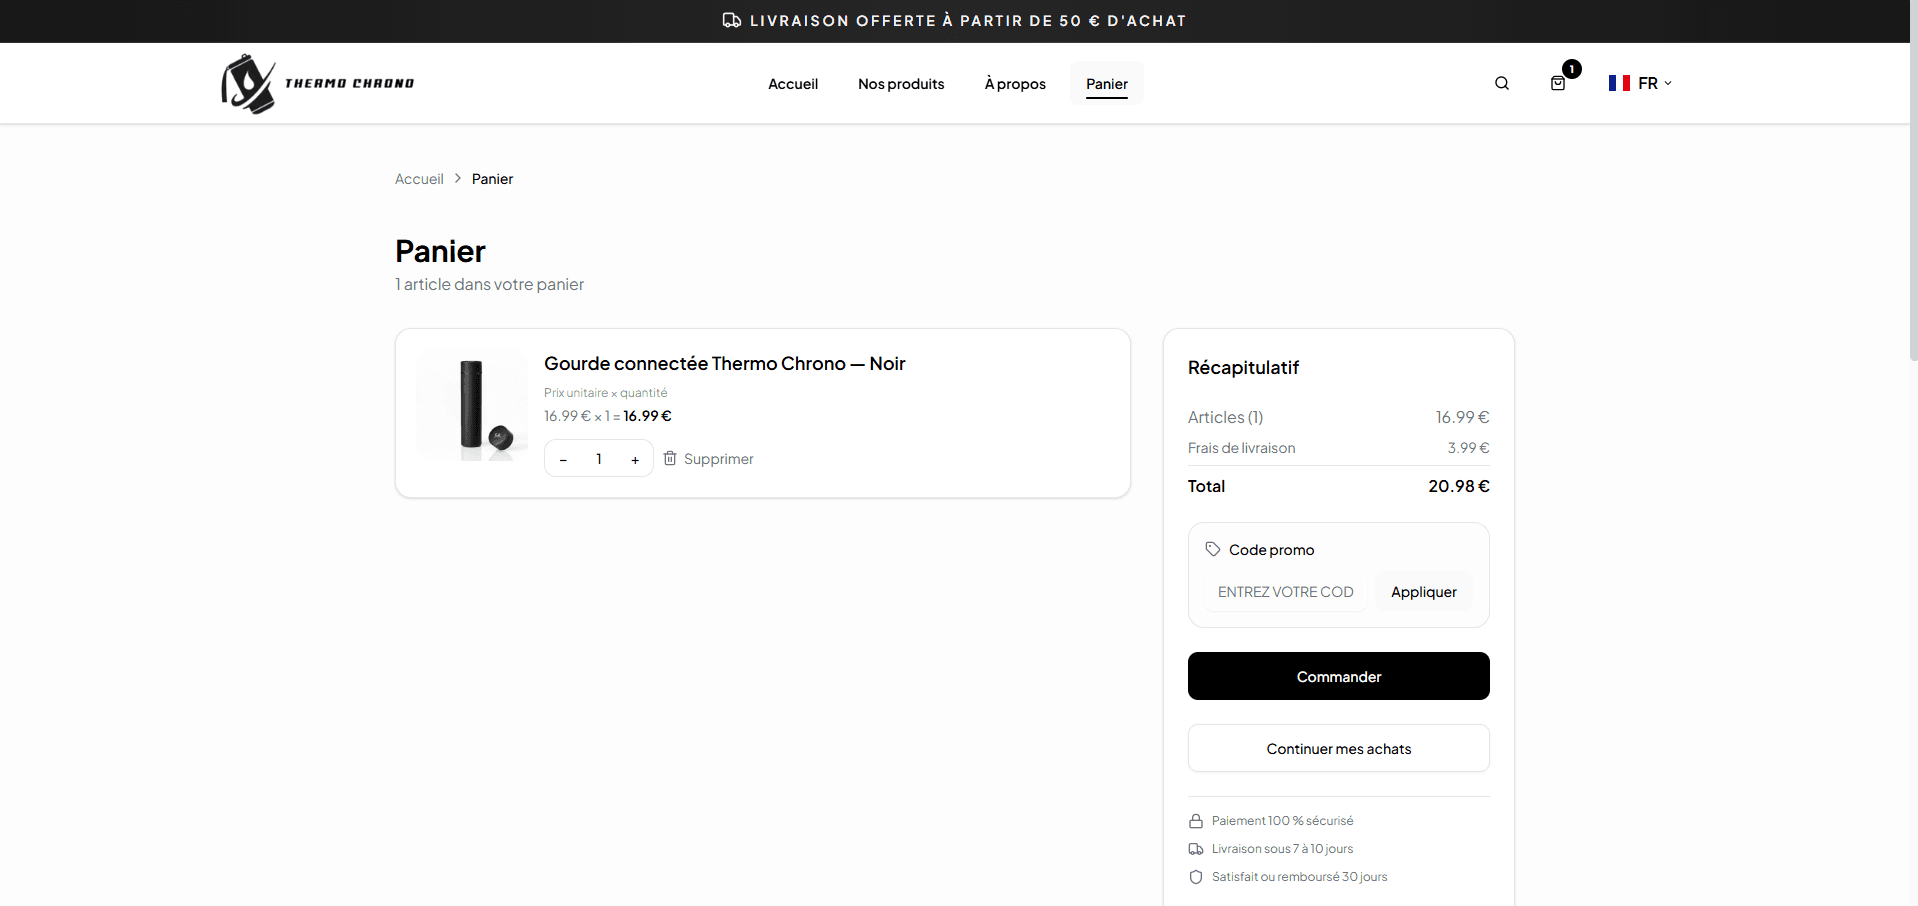Increase quantity with the plus button
This screenshot has width=1918, height=906.
635,459
